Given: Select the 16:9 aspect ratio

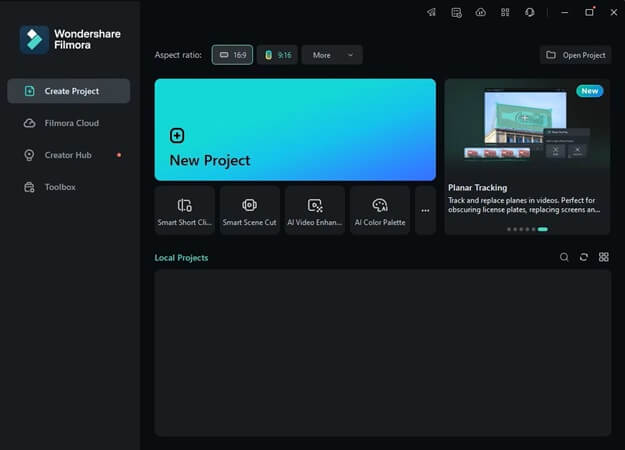Looking at the screenshot, I should 232,55.
